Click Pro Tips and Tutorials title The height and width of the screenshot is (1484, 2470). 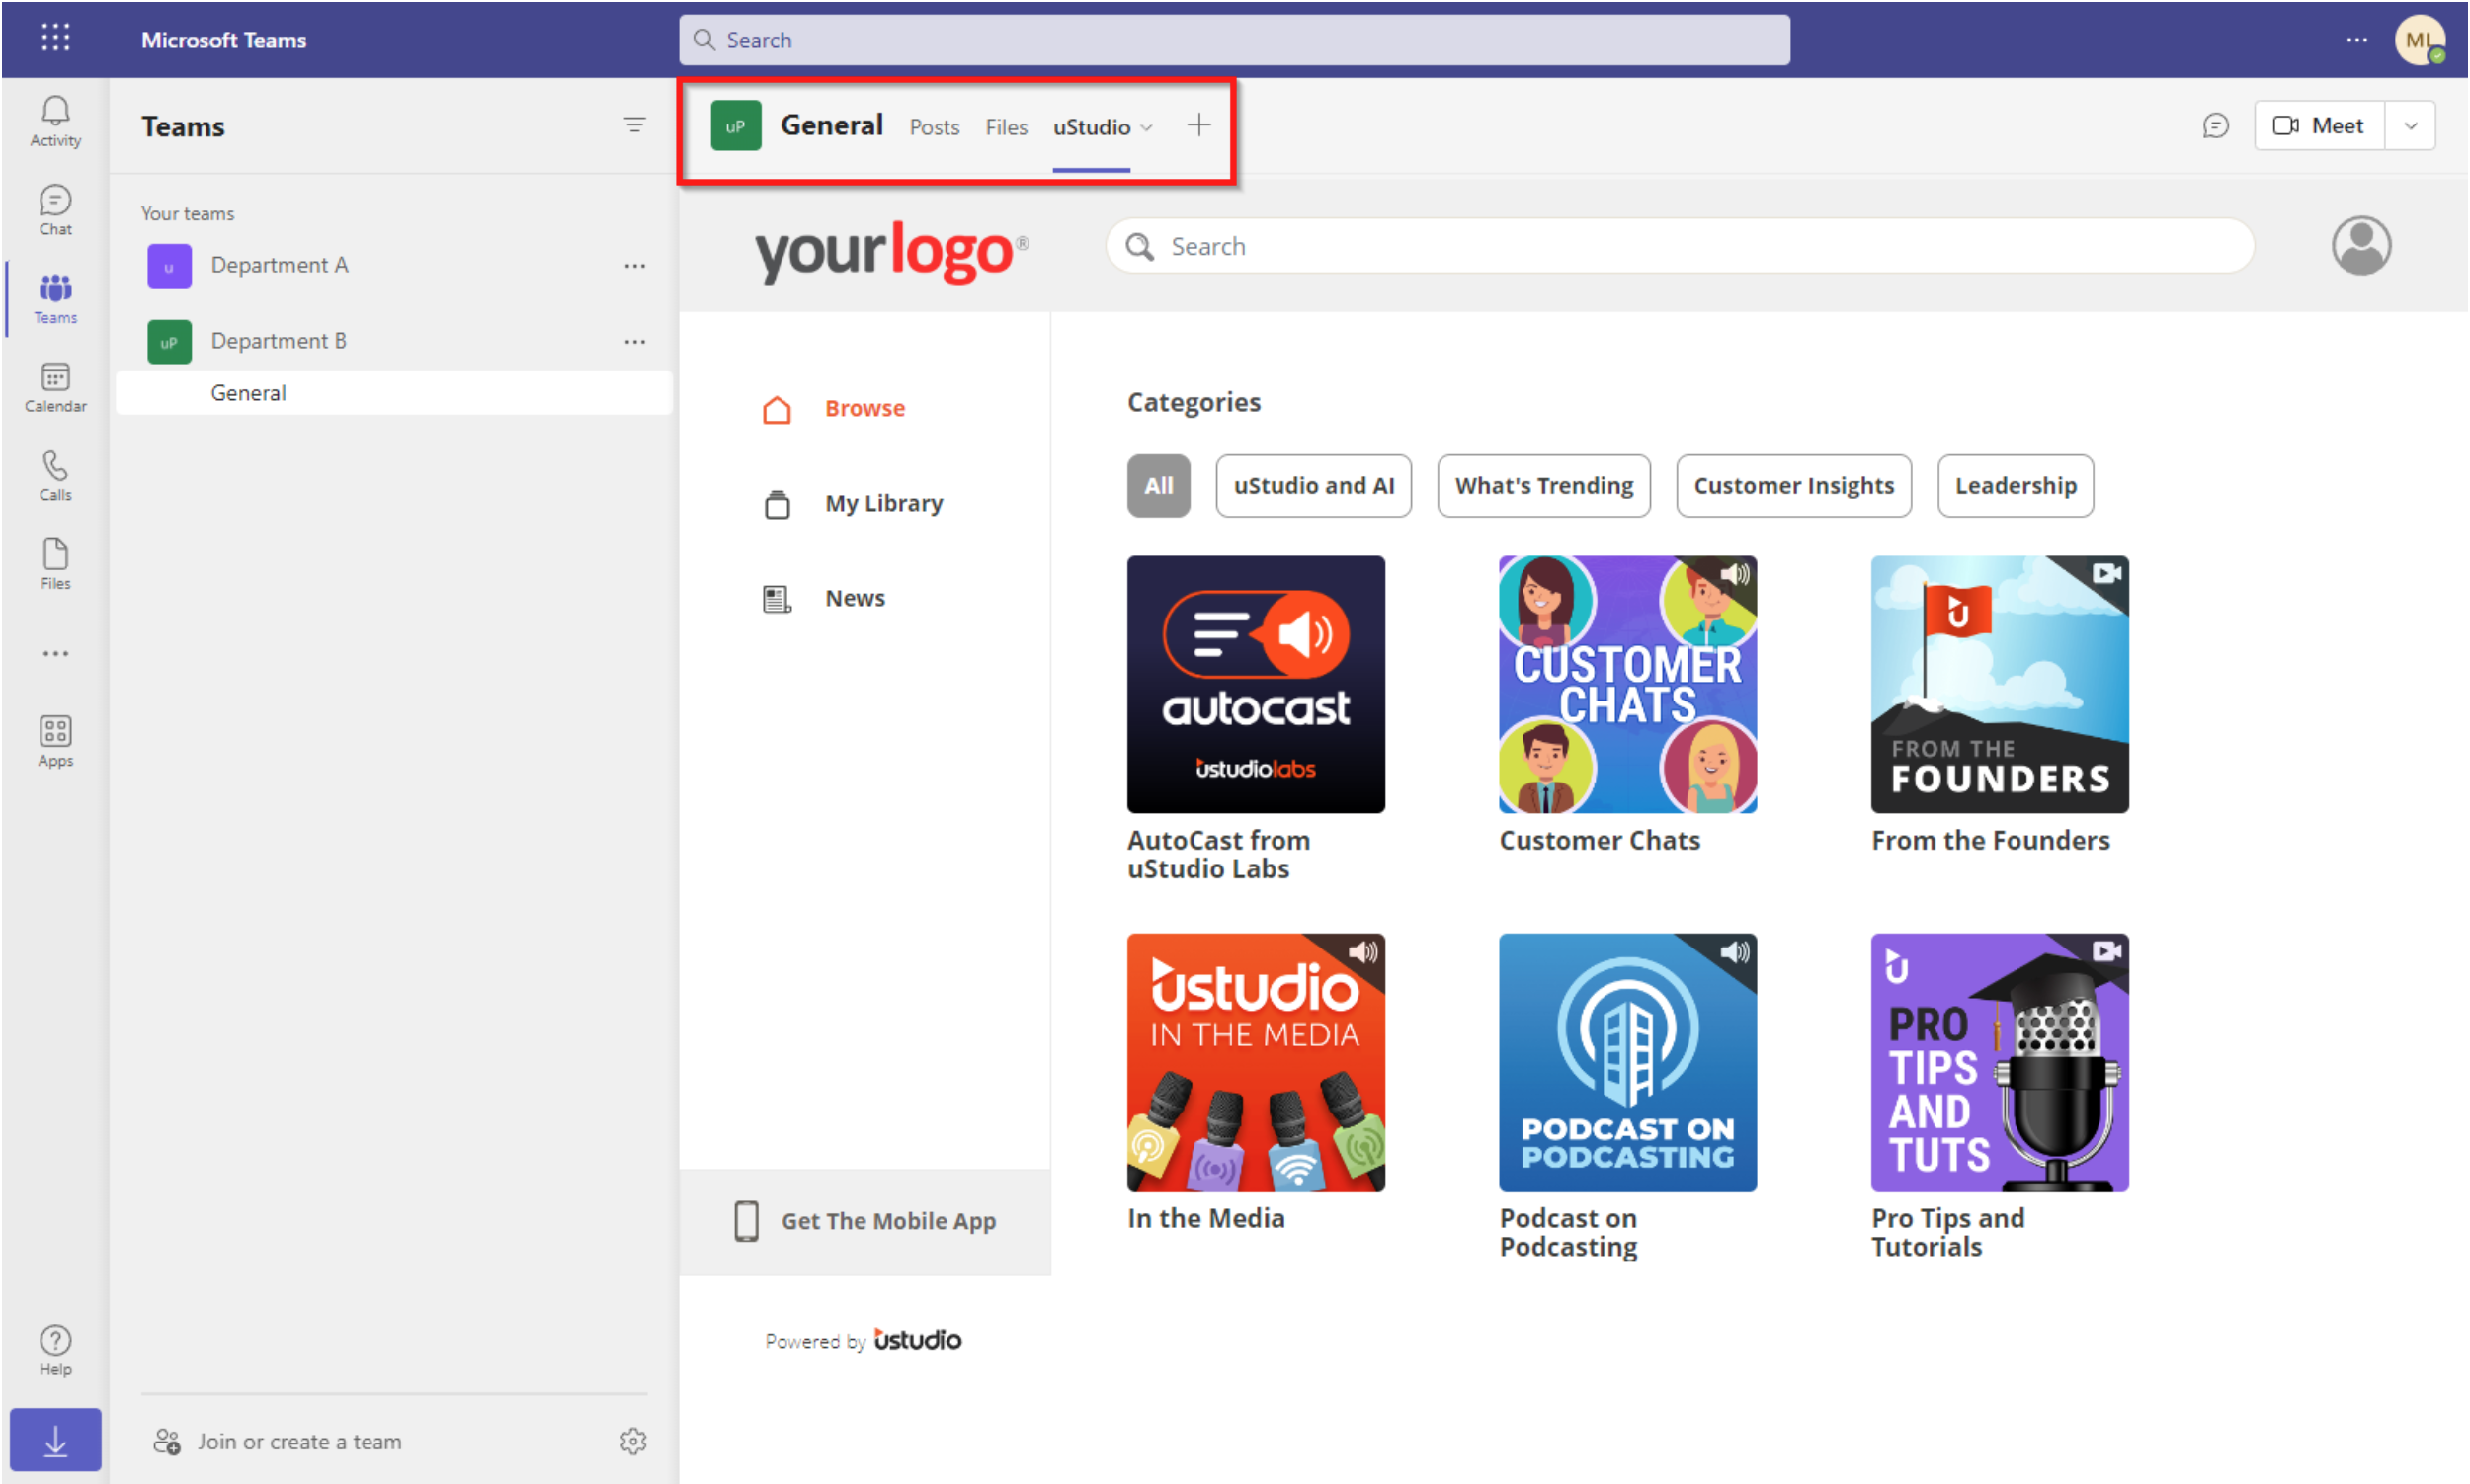(1947, 1233)
